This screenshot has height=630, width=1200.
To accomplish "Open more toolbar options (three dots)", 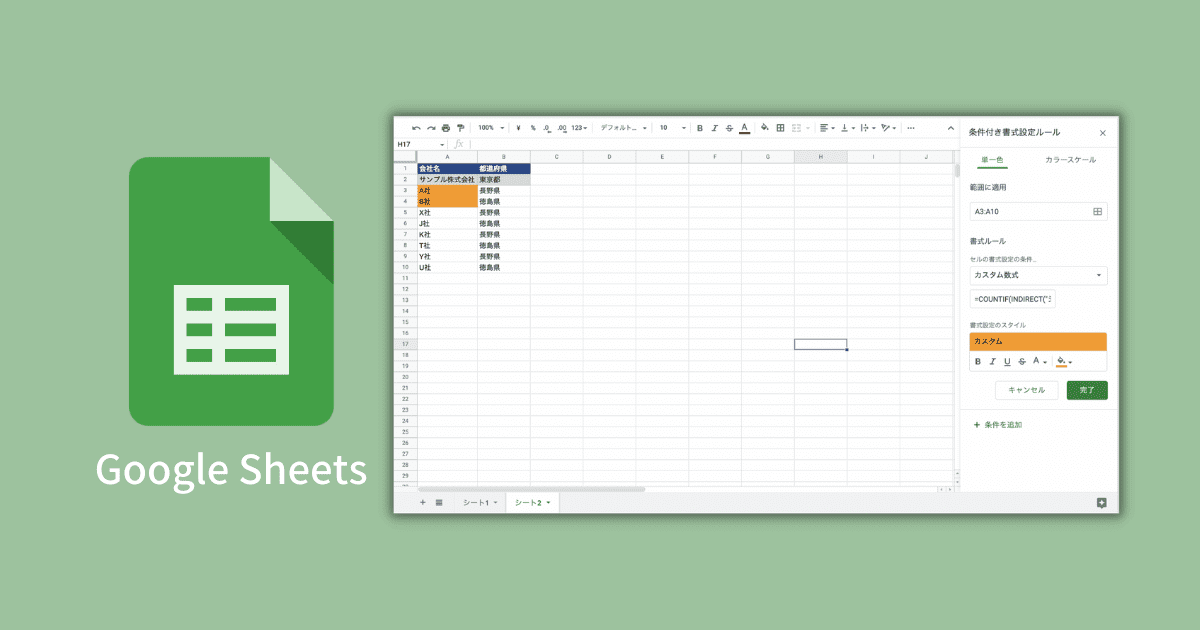I will (x=910, y=128).
